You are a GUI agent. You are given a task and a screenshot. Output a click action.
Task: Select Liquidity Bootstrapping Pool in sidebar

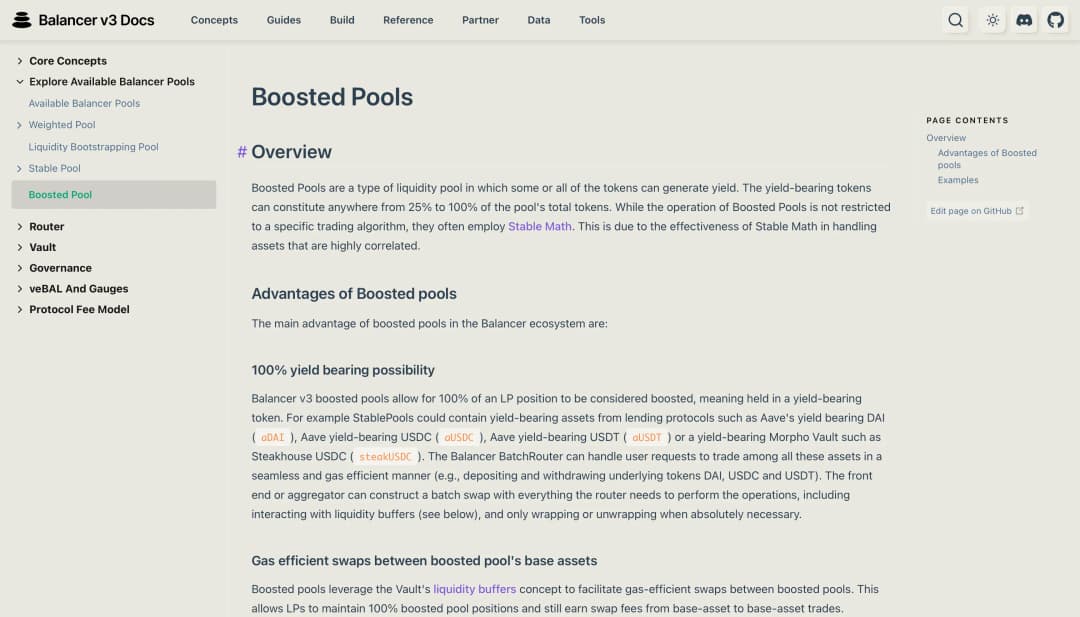[x=93, y=147]
